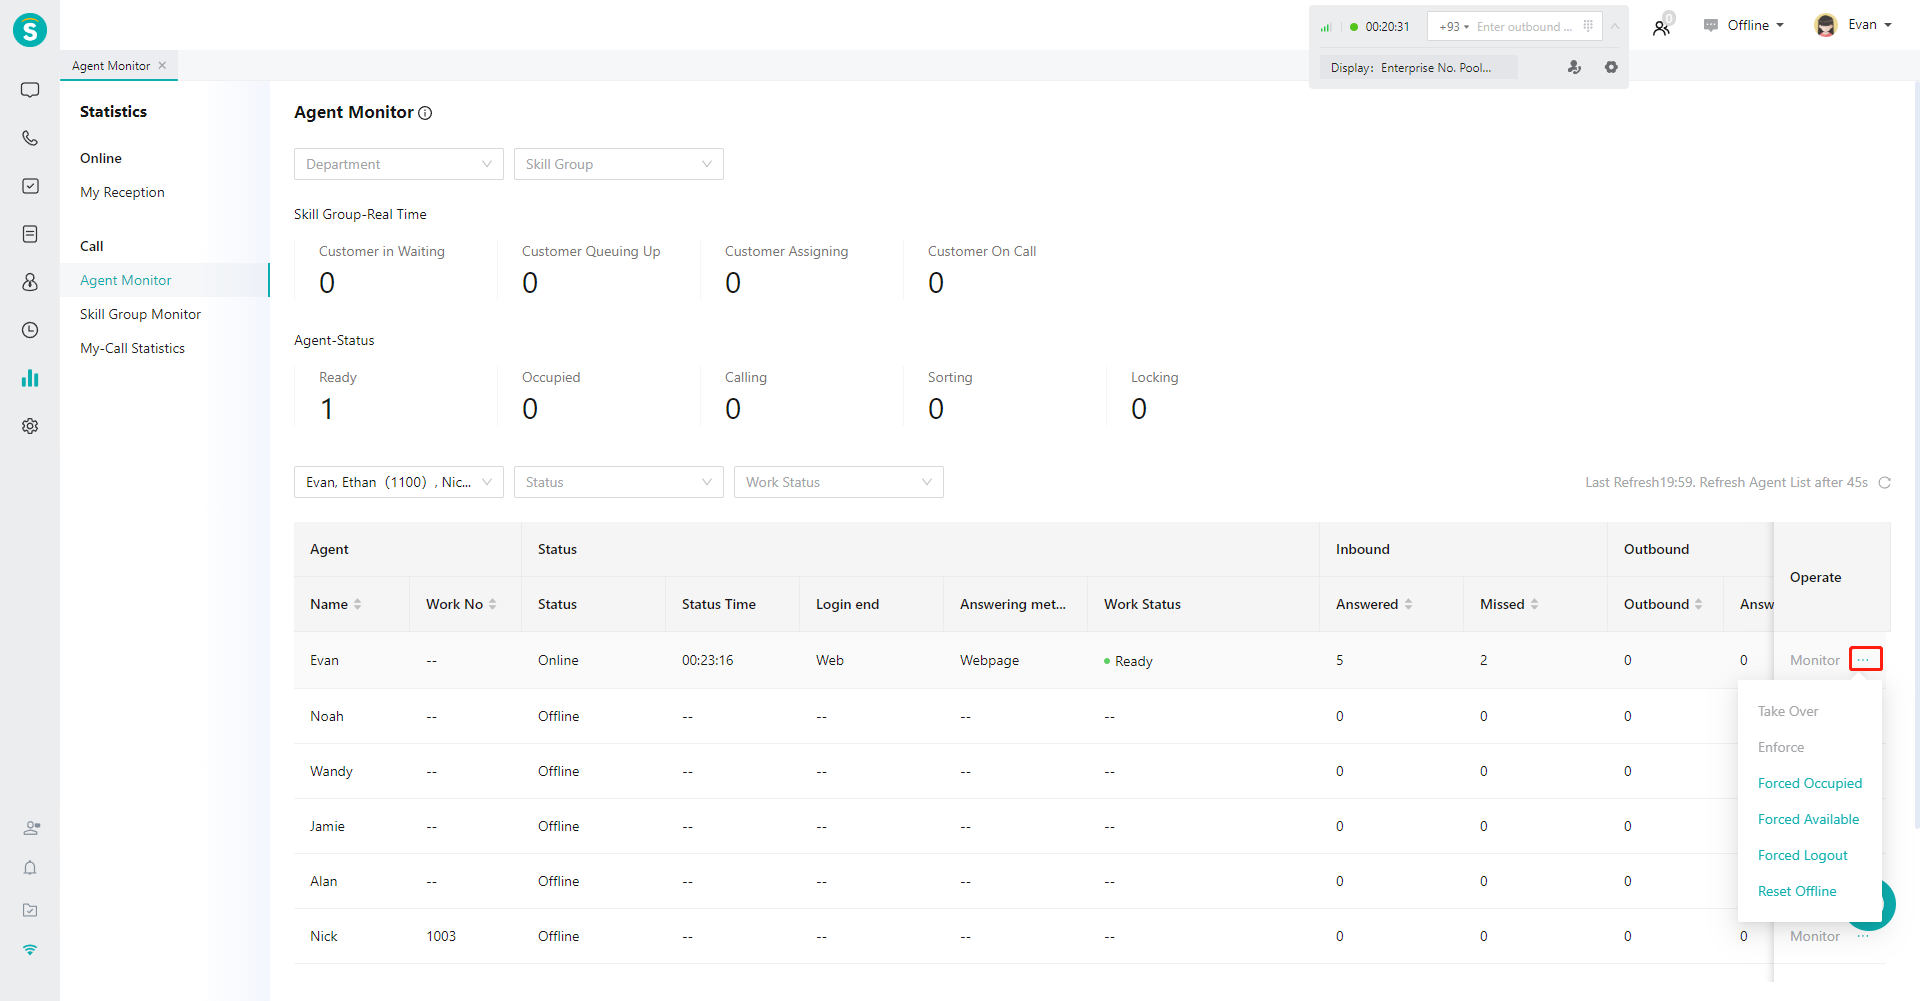Open the Department dropdown

pos(399,164)
